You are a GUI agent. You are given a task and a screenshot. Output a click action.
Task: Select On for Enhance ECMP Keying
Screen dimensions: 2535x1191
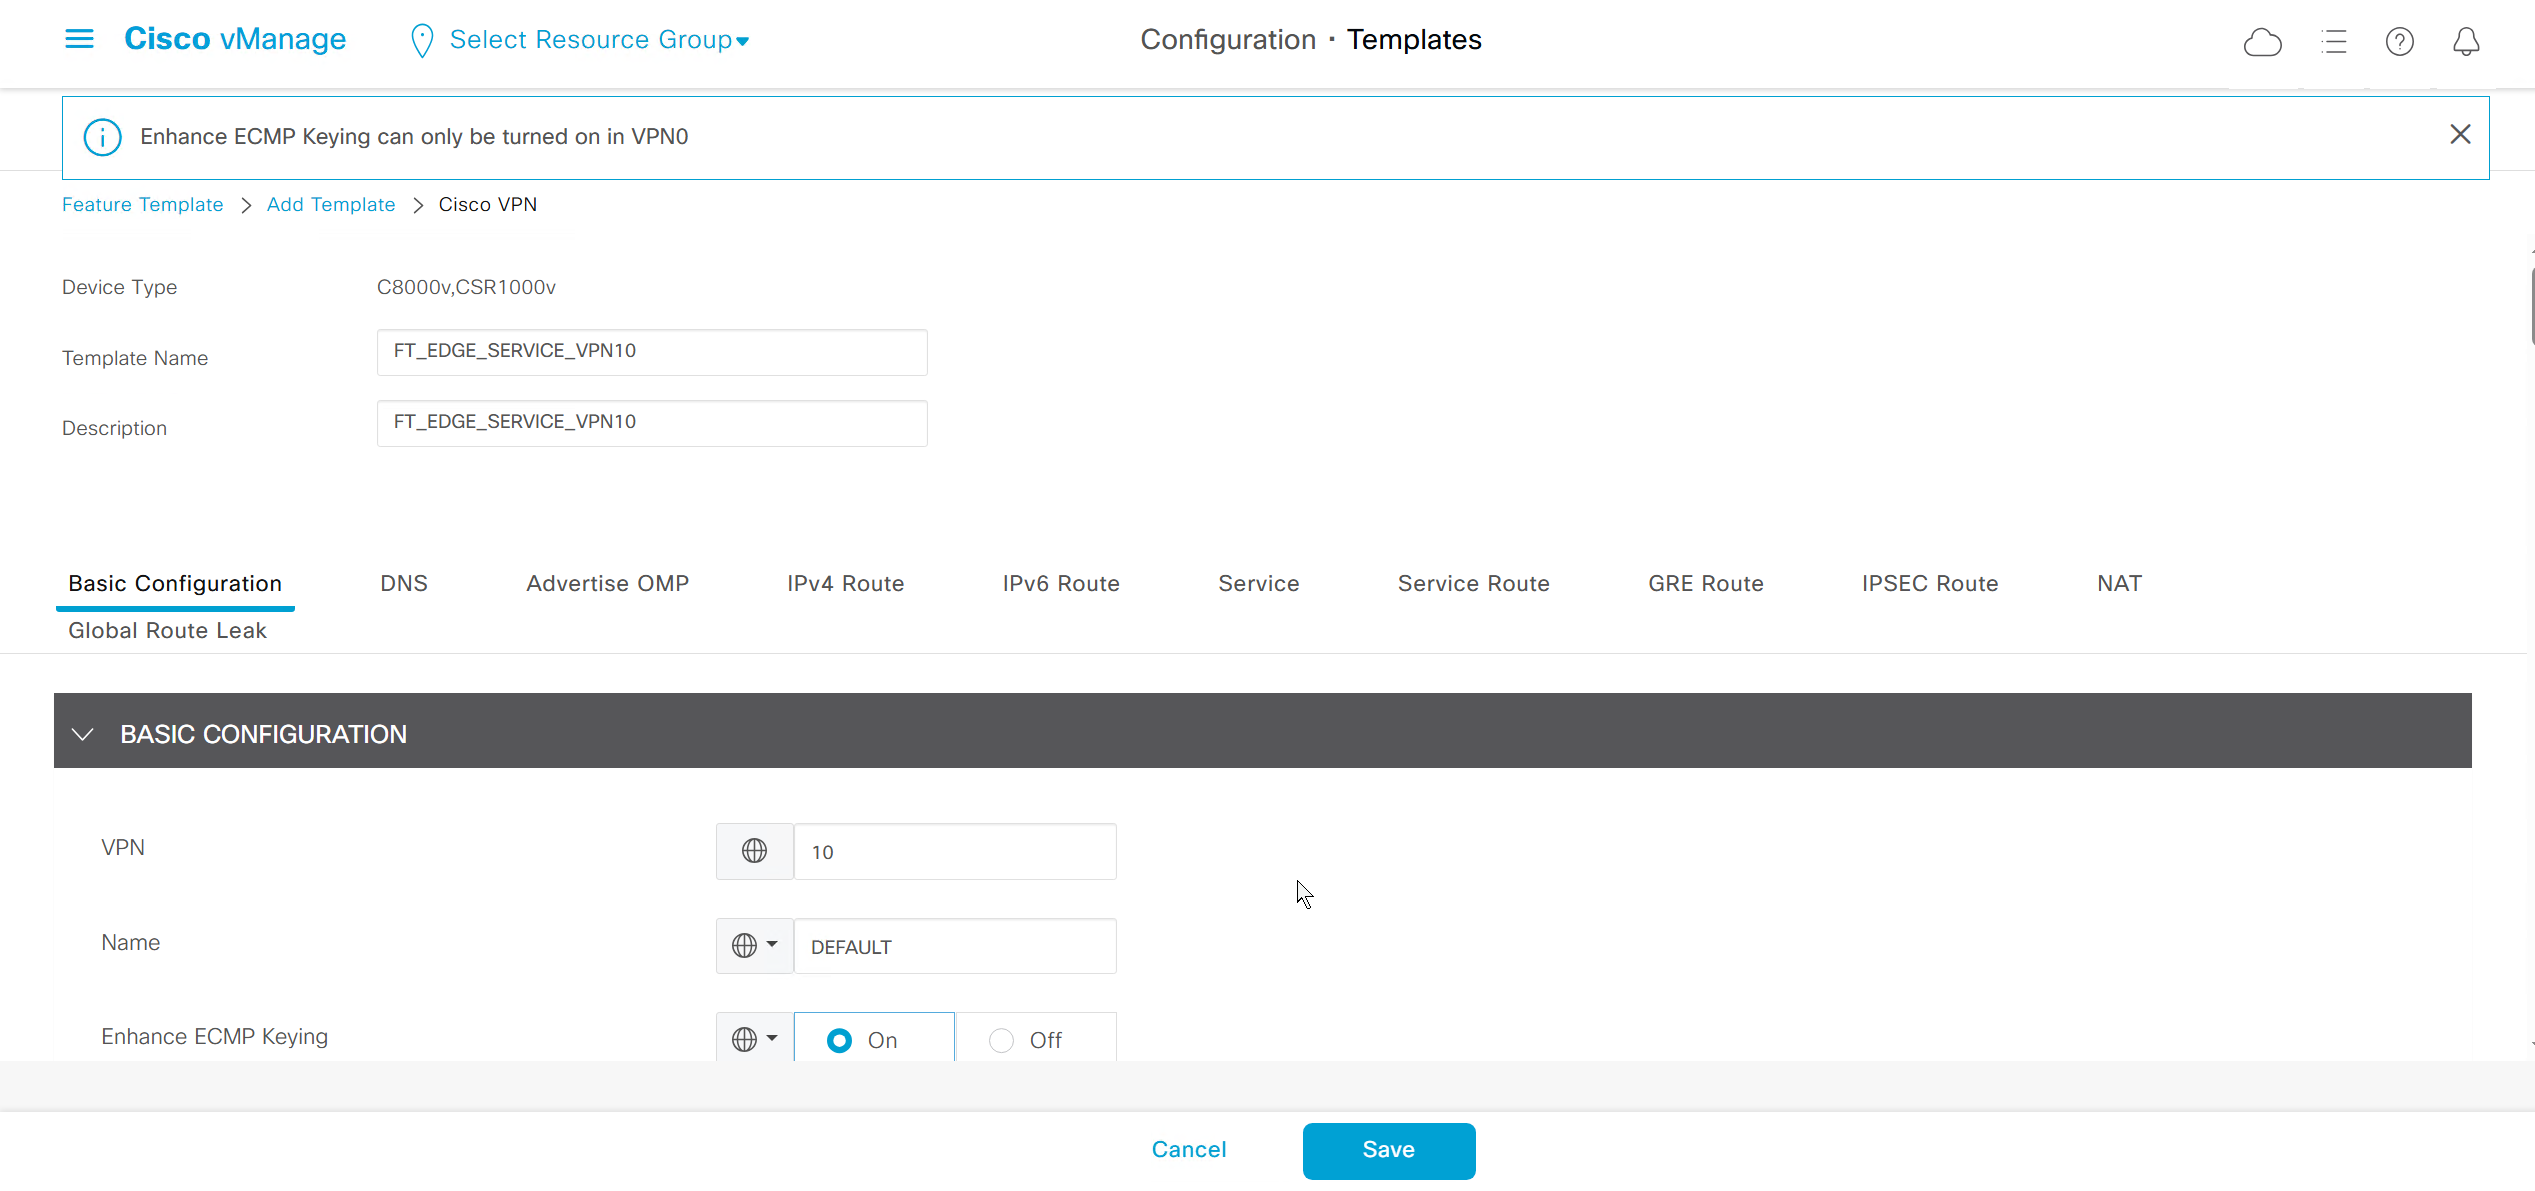[839, 1040]
